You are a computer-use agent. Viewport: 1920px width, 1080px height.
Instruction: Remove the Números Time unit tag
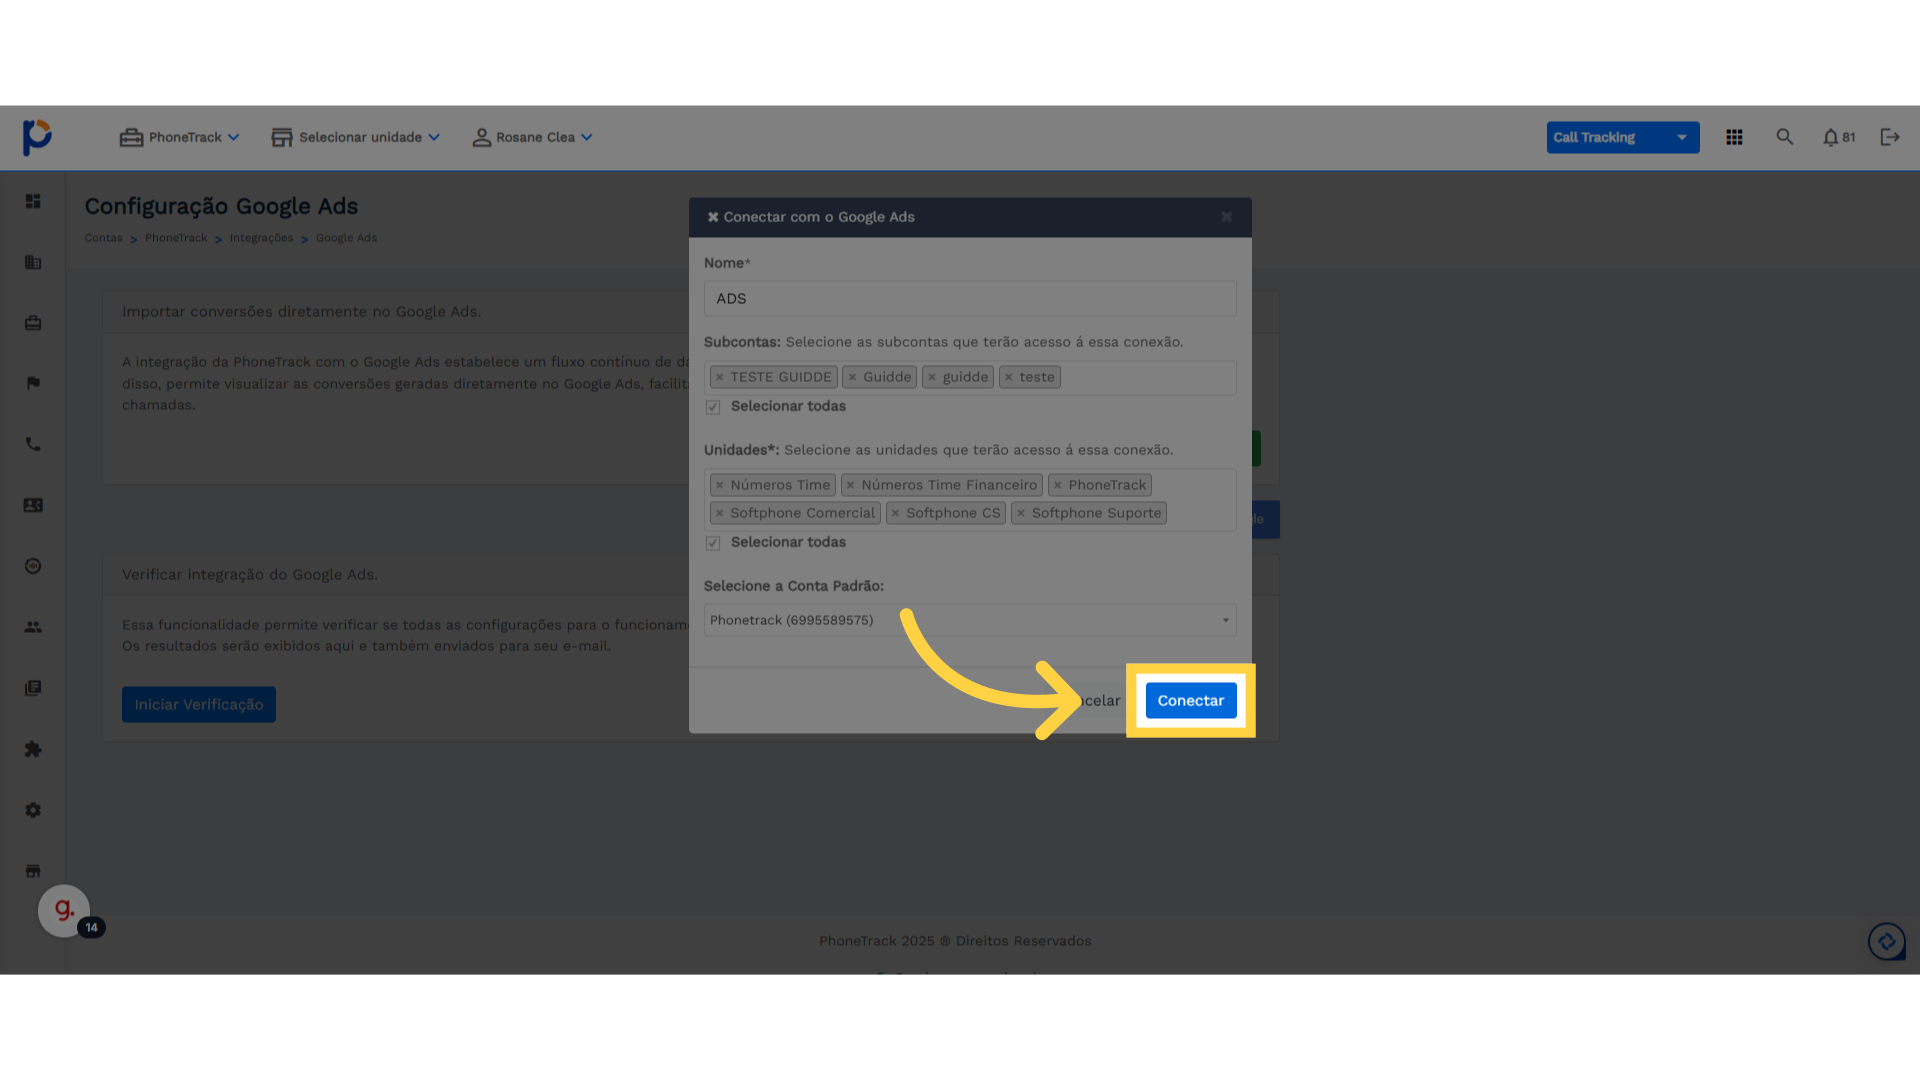(719, 485)
